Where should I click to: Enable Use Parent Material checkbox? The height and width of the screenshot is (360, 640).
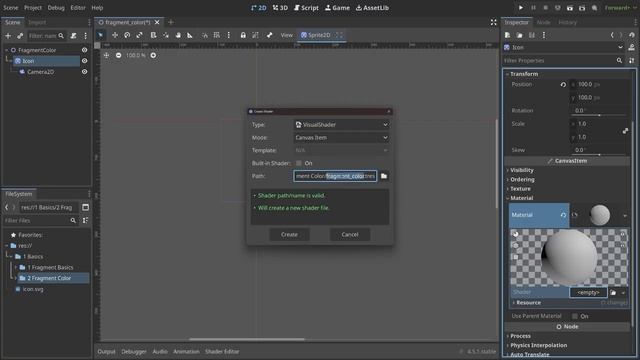tap(575, 316)
